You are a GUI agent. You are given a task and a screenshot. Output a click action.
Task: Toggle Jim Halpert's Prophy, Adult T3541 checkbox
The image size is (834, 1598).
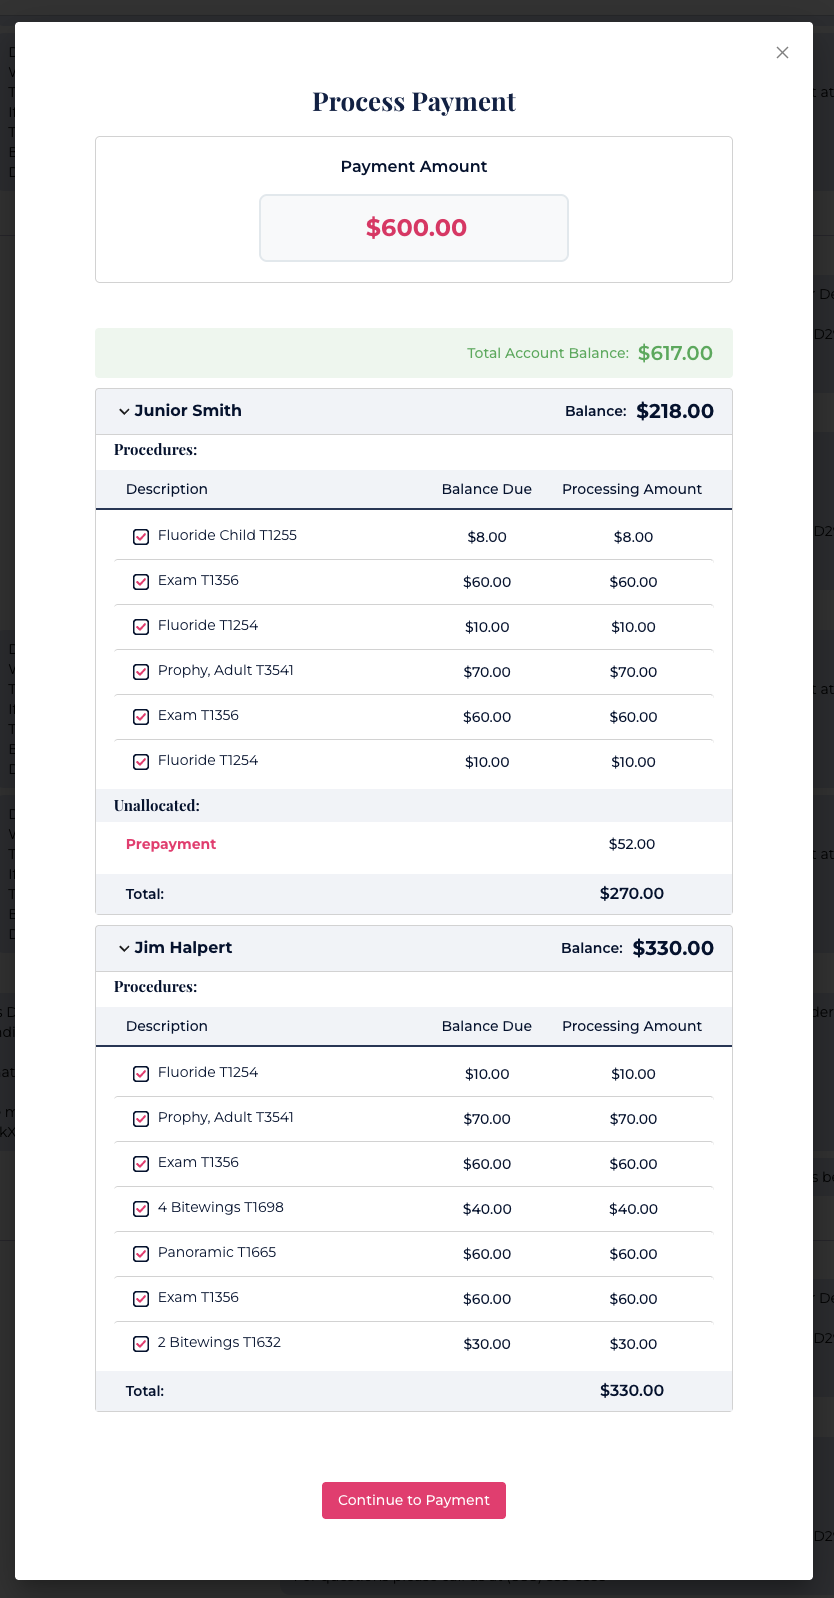click(x=141, y=1119)
